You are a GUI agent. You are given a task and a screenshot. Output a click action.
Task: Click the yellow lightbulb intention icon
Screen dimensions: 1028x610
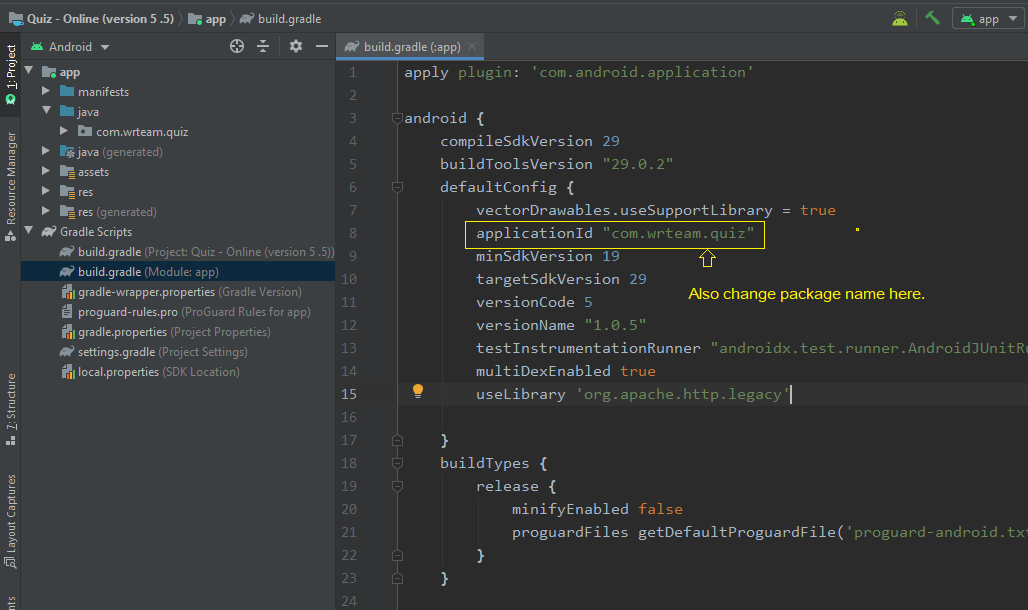tap(418, 392)
